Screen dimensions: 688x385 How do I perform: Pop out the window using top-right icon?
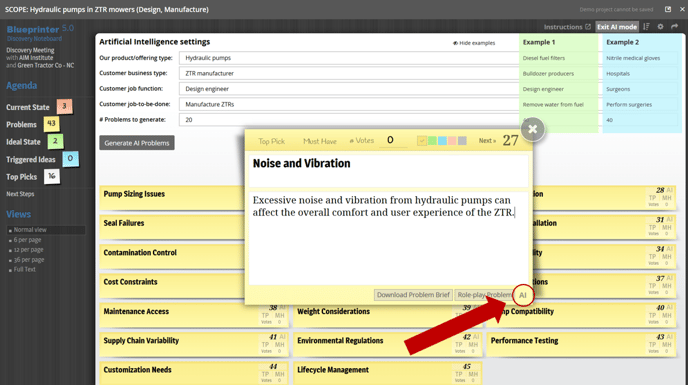[668, 9]
